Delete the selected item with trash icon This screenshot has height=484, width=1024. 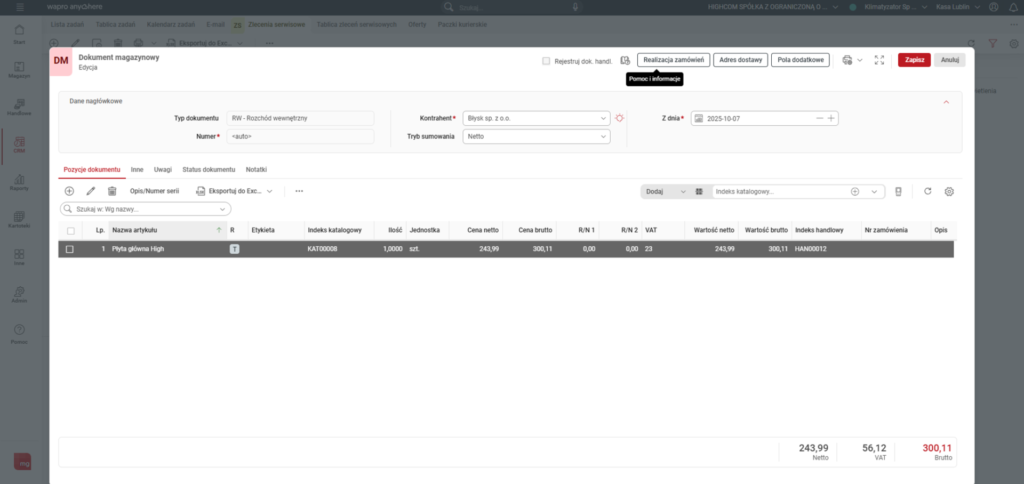tap(112, 191)
